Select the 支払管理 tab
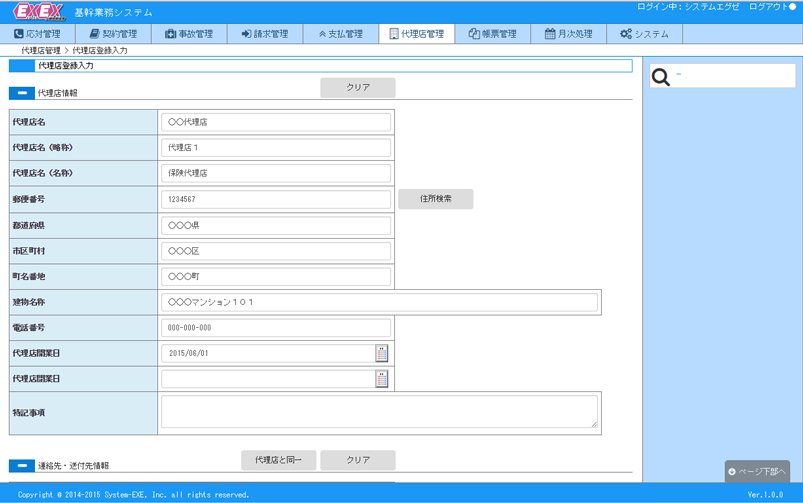Viewport: 803px width, 503px height. (340, 34)
